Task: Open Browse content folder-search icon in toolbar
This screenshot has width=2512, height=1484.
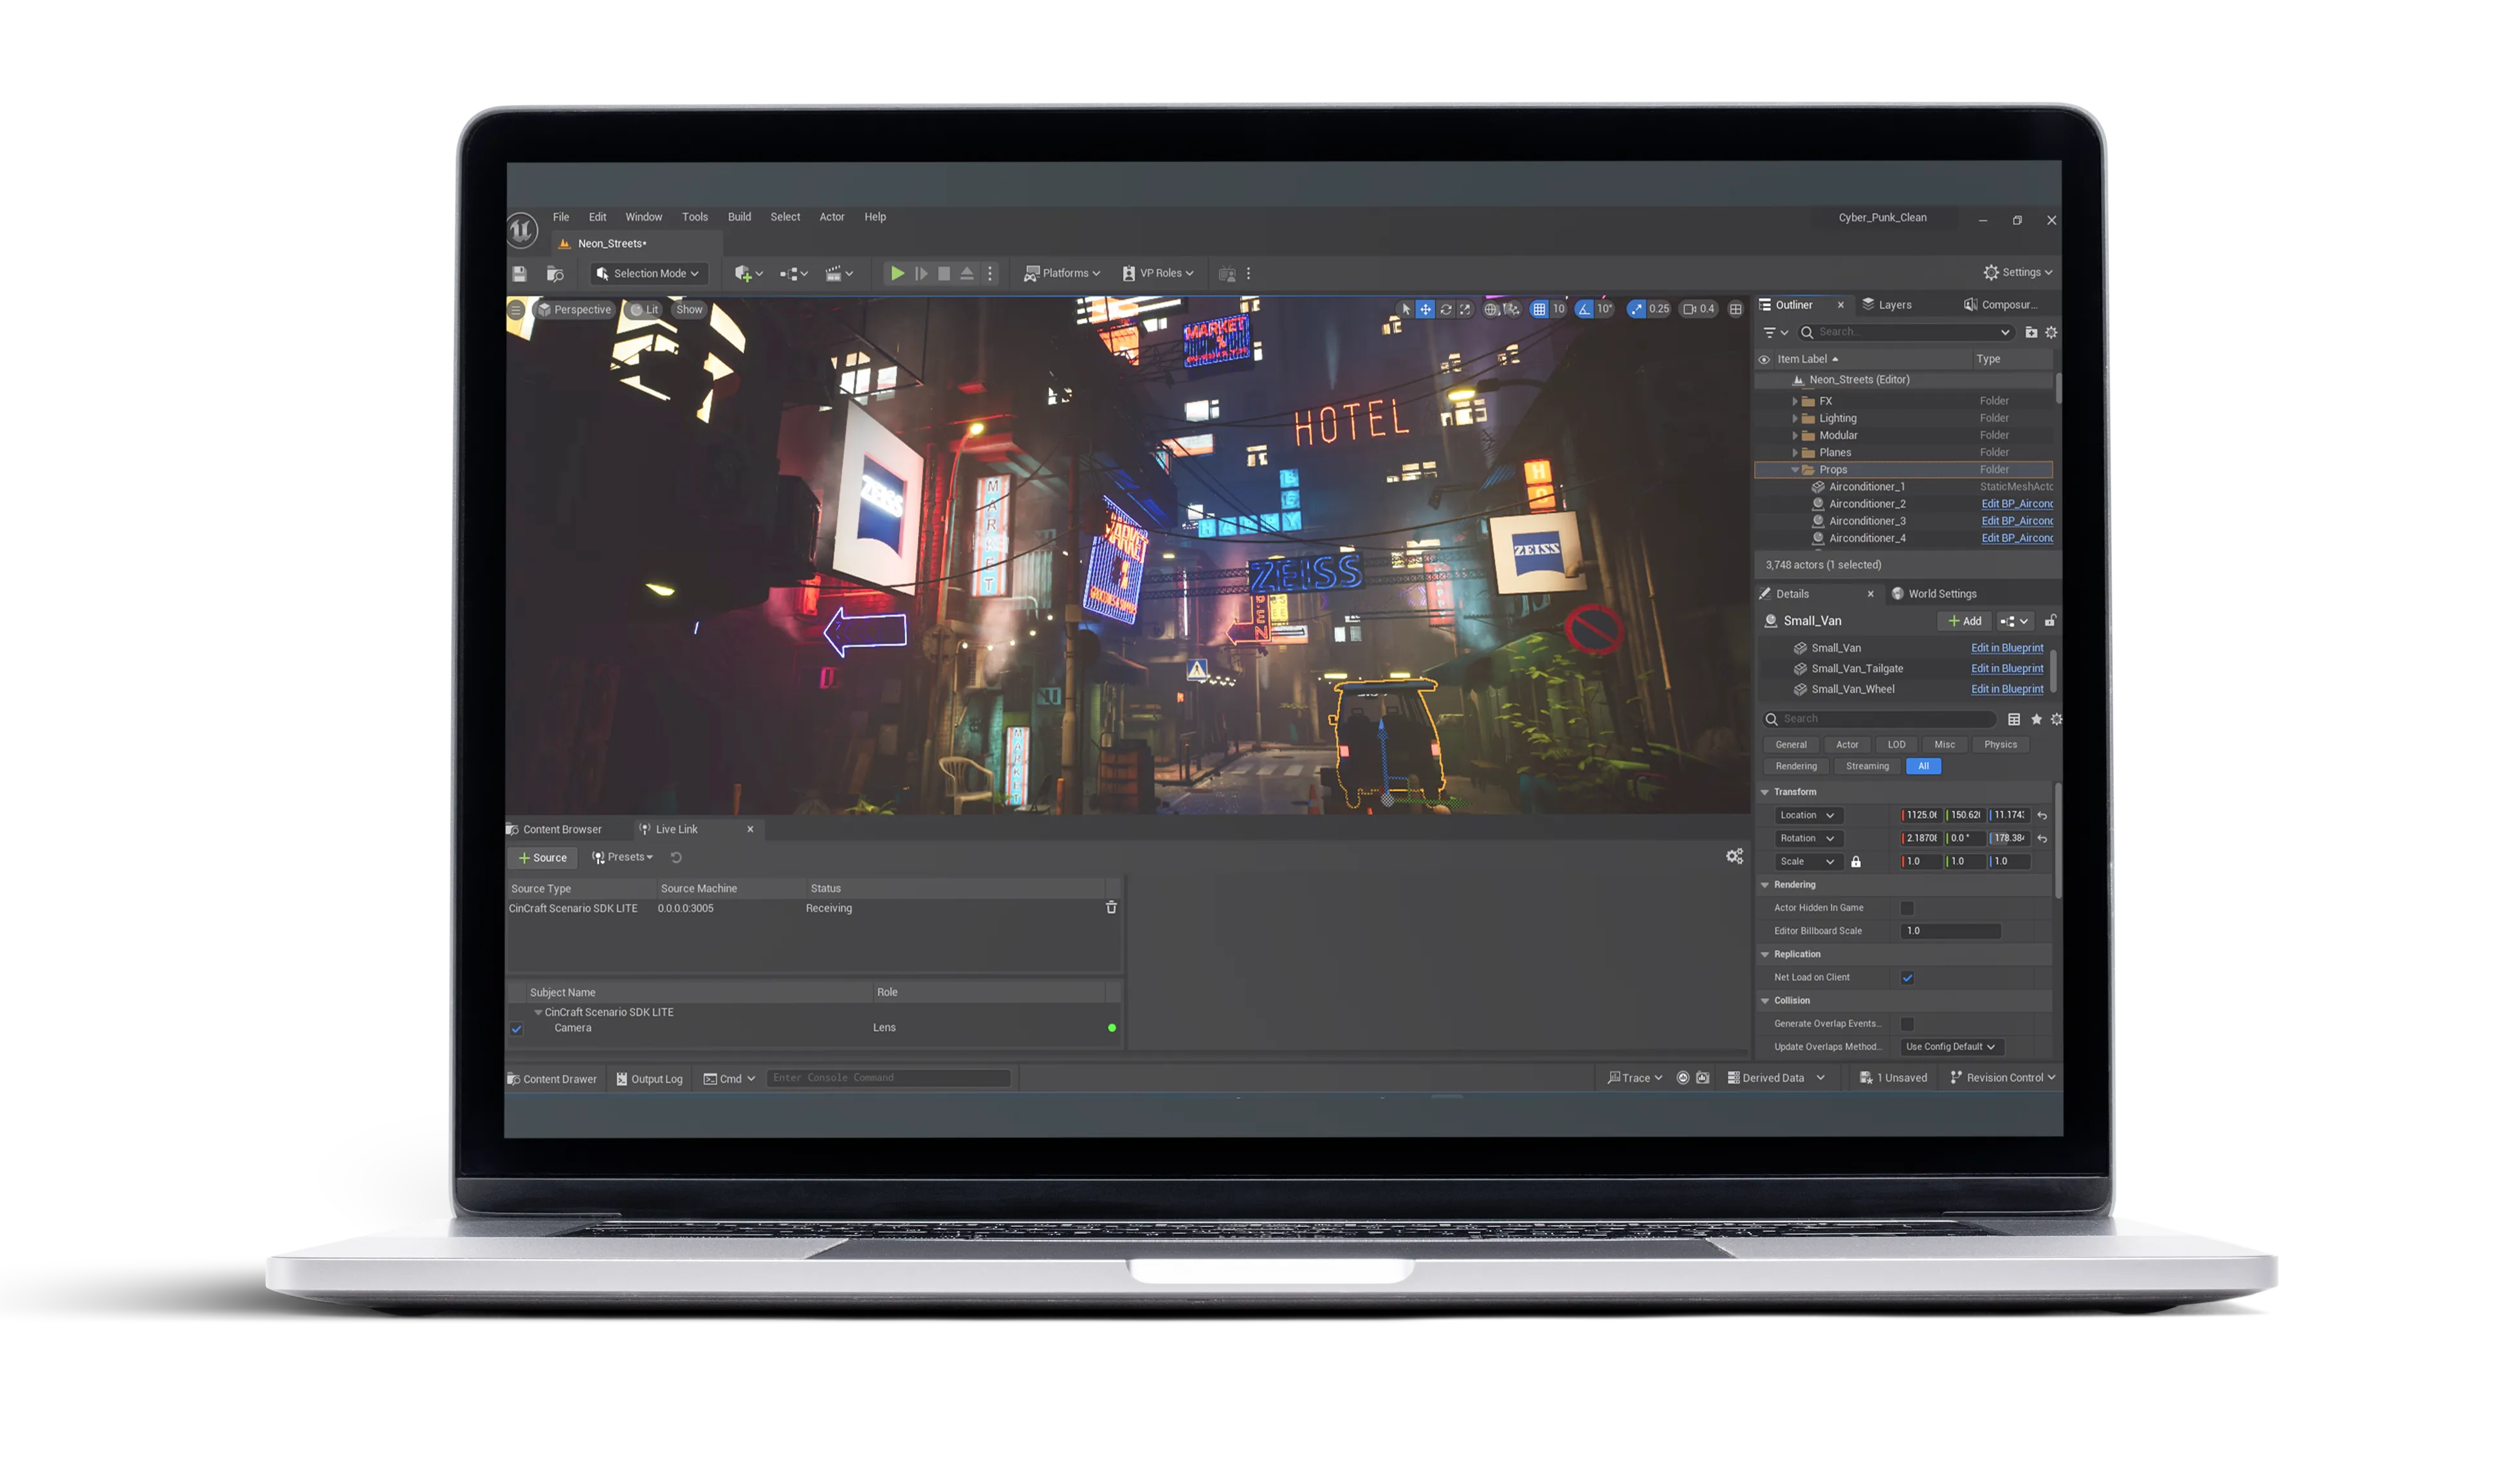Action: pyautogui.click(x=555, y=273)
